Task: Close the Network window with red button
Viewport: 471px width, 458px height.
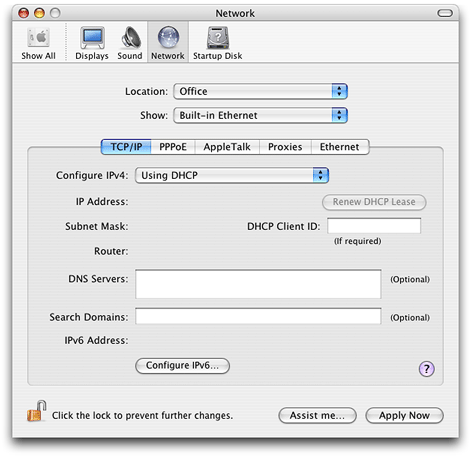Action: (x=24, y=13)
